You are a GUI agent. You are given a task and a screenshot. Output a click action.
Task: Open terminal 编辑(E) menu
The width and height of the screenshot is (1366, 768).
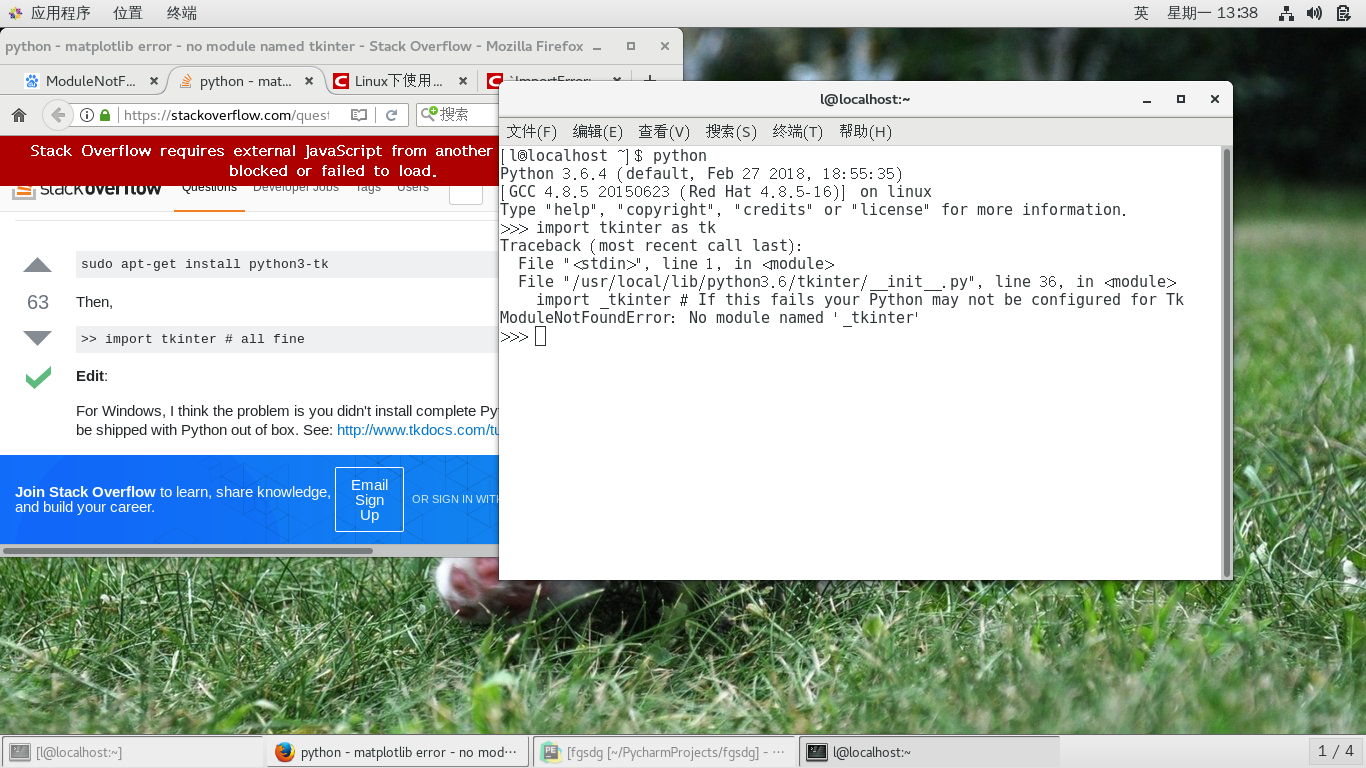tap(597, 131)
